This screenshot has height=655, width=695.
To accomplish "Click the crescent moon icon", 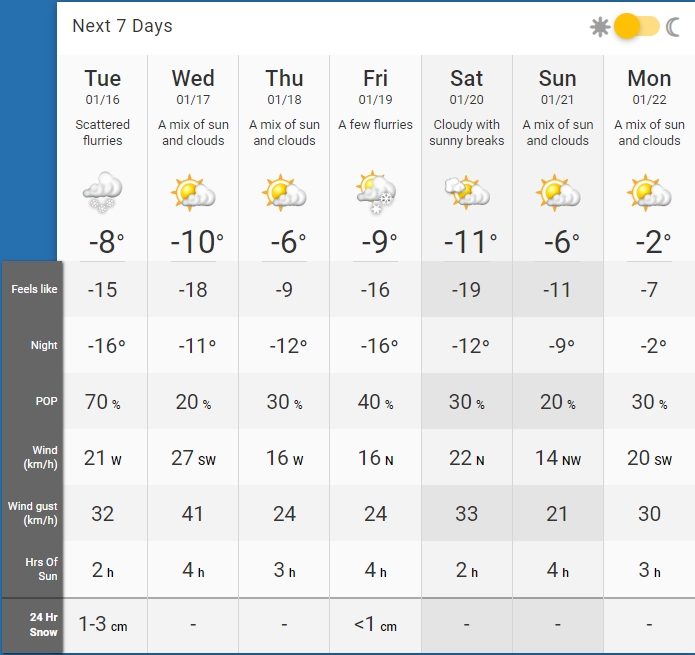I will tap(673, 27).
